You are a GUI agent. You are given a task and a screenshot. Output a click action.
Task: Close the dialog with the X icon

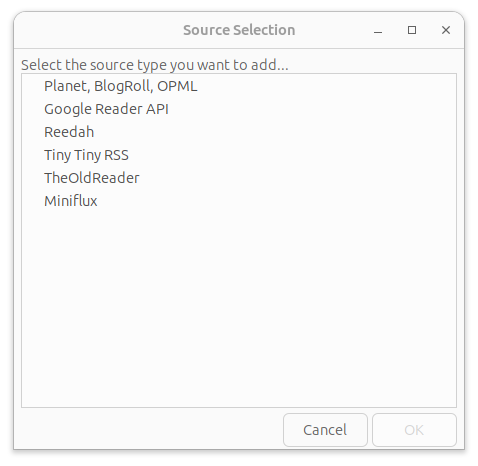point(446,30)
